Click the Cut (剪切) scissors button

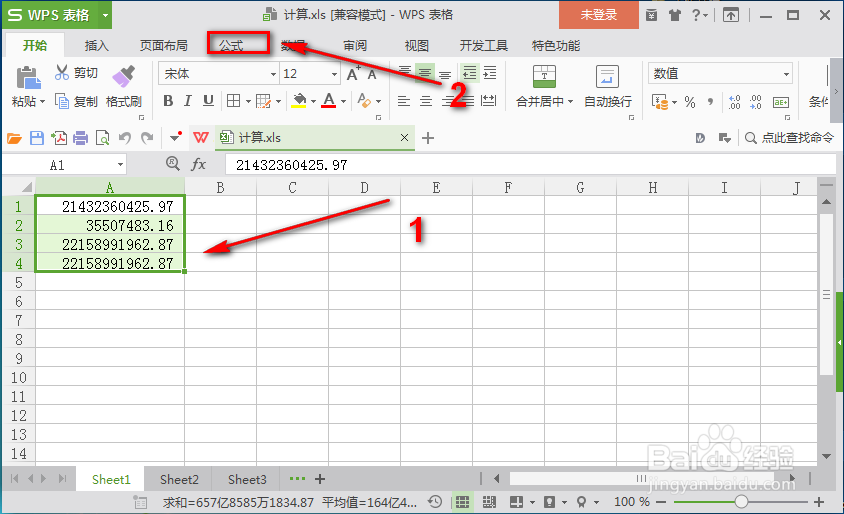76,73
